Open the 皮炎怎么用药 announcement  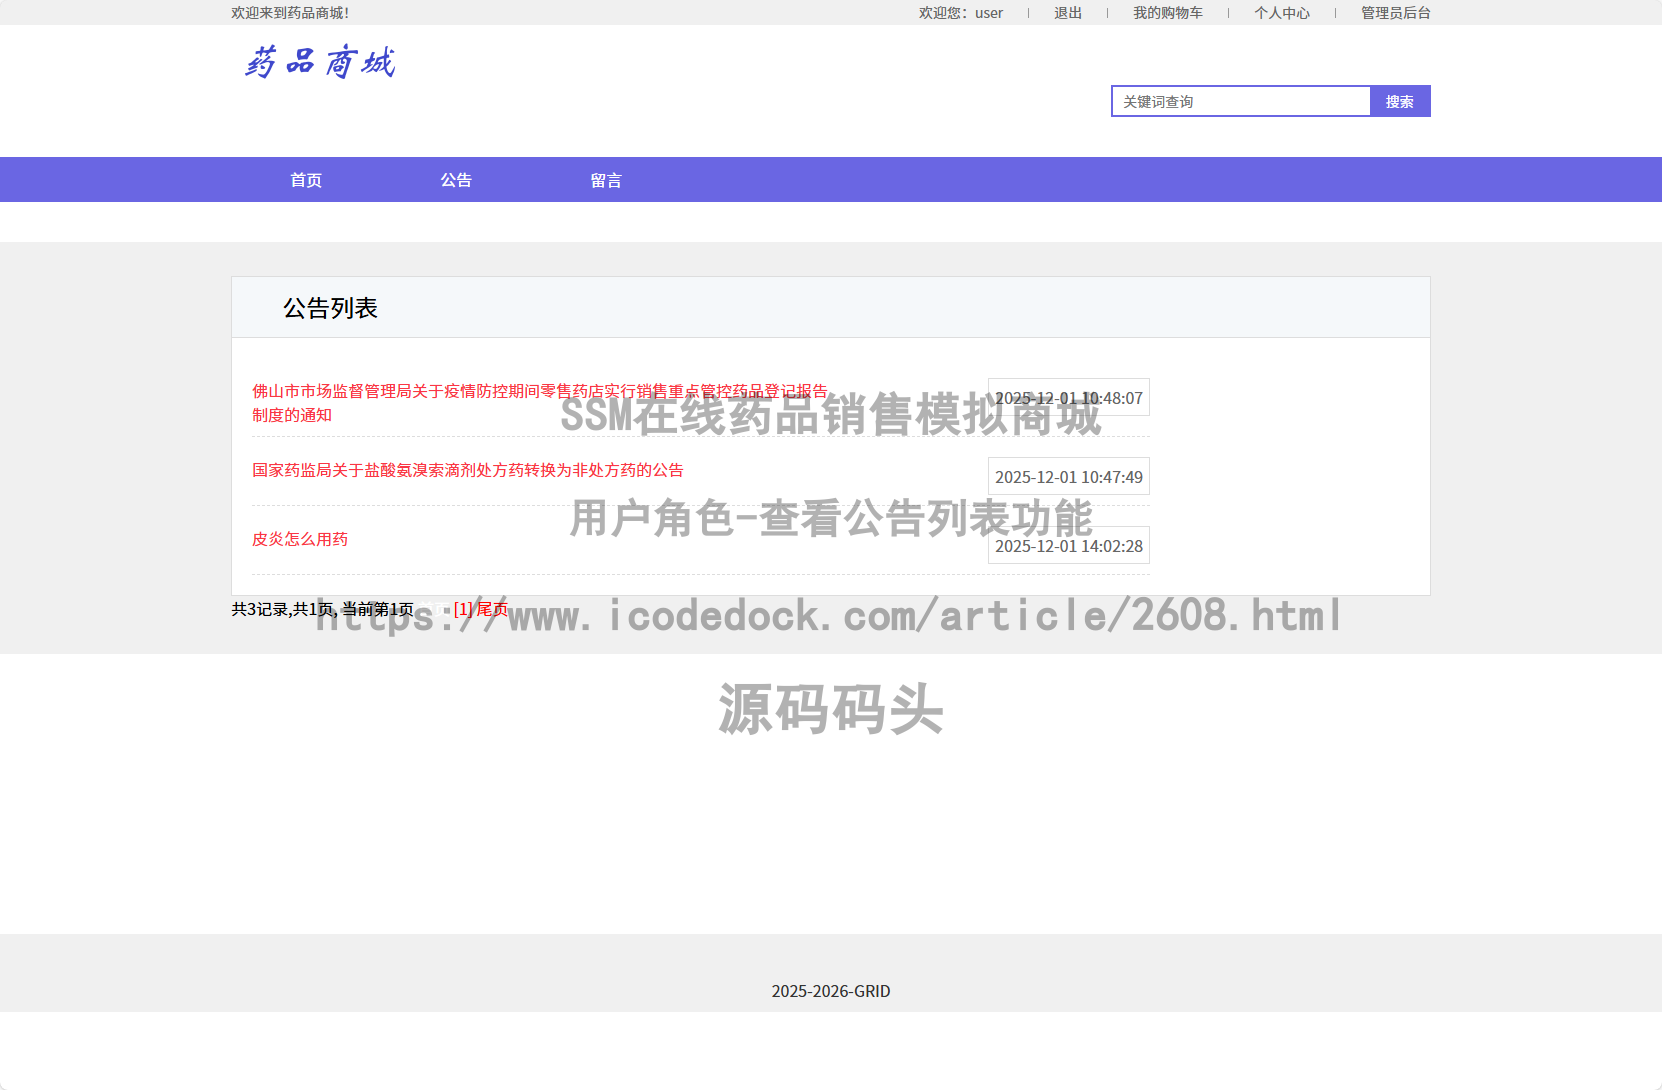coord(299,539)
